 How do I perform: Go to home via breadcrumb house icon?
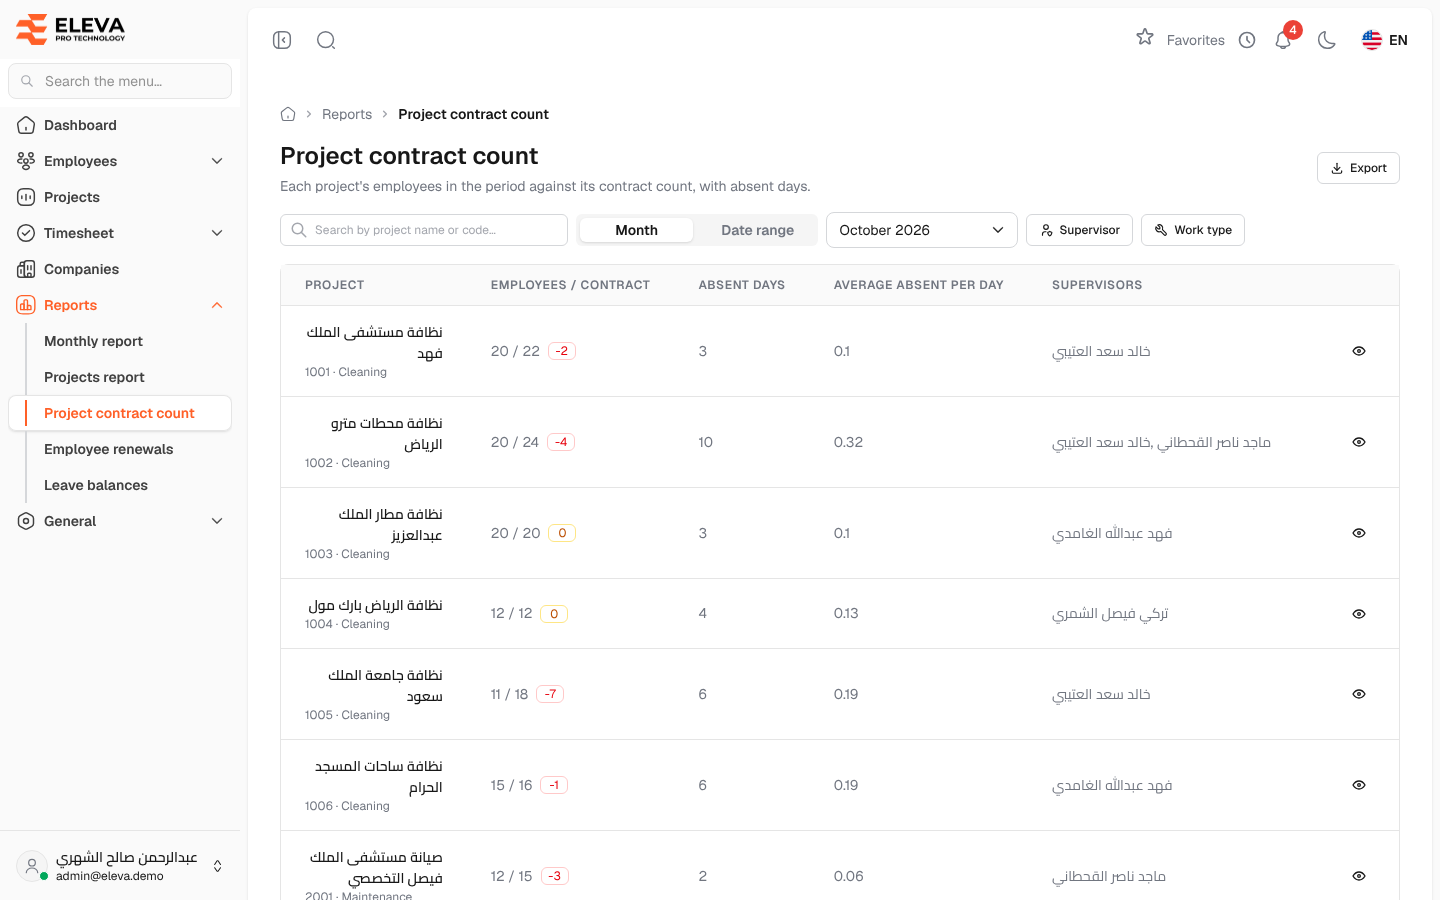[288, 114]
